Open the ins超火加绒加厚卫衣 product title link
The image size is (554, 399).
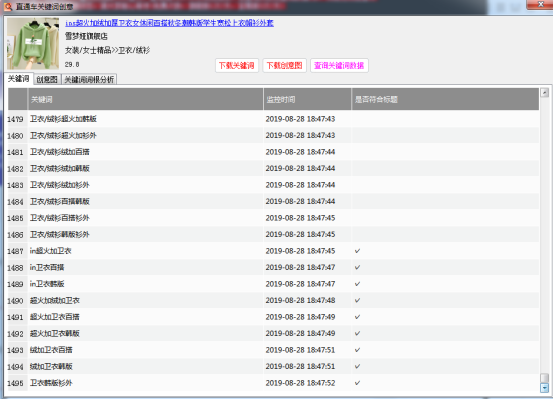tap(169, 23)
